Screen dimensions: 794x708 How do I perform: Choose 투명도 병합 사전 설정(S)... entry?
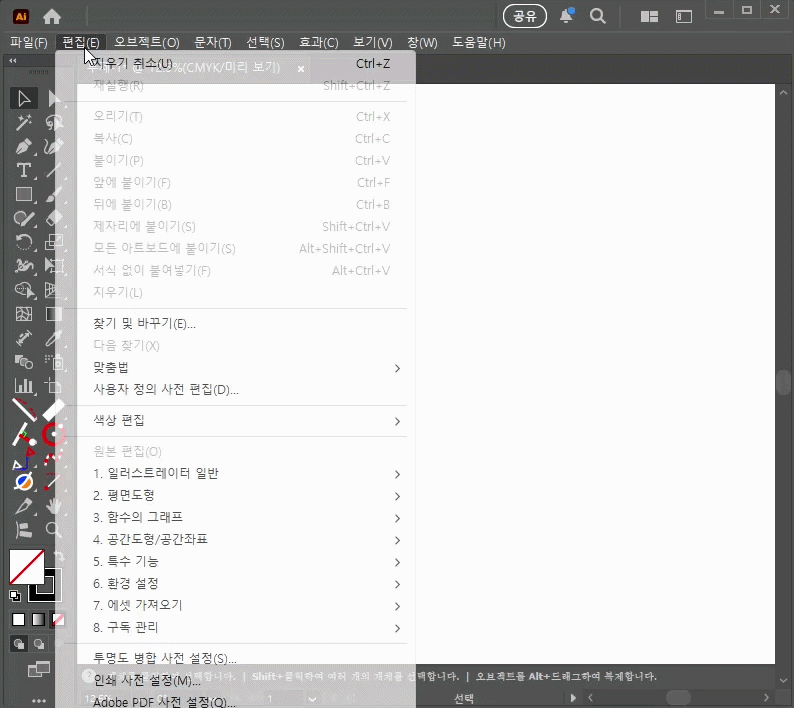[x=242, y=658]
